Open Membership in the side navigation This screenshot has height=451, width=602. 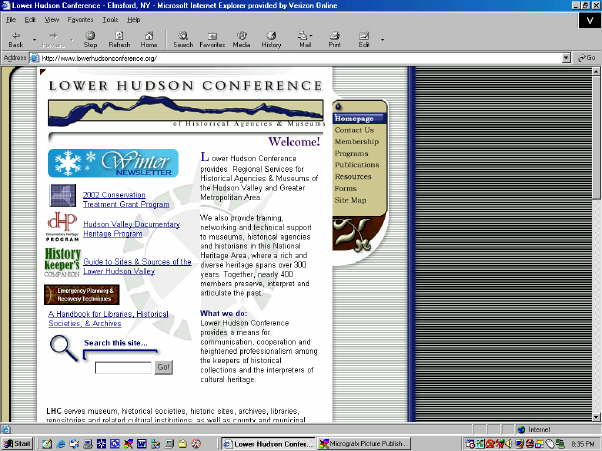(357, 142)
